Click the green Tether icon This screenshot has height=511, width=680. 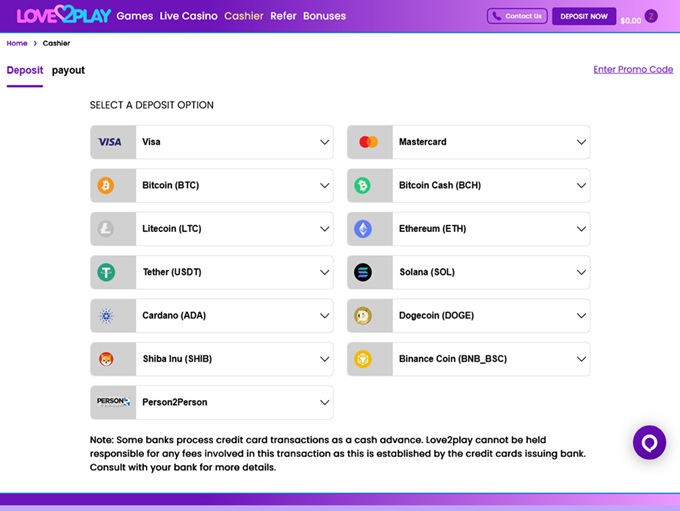pos(105,272)
